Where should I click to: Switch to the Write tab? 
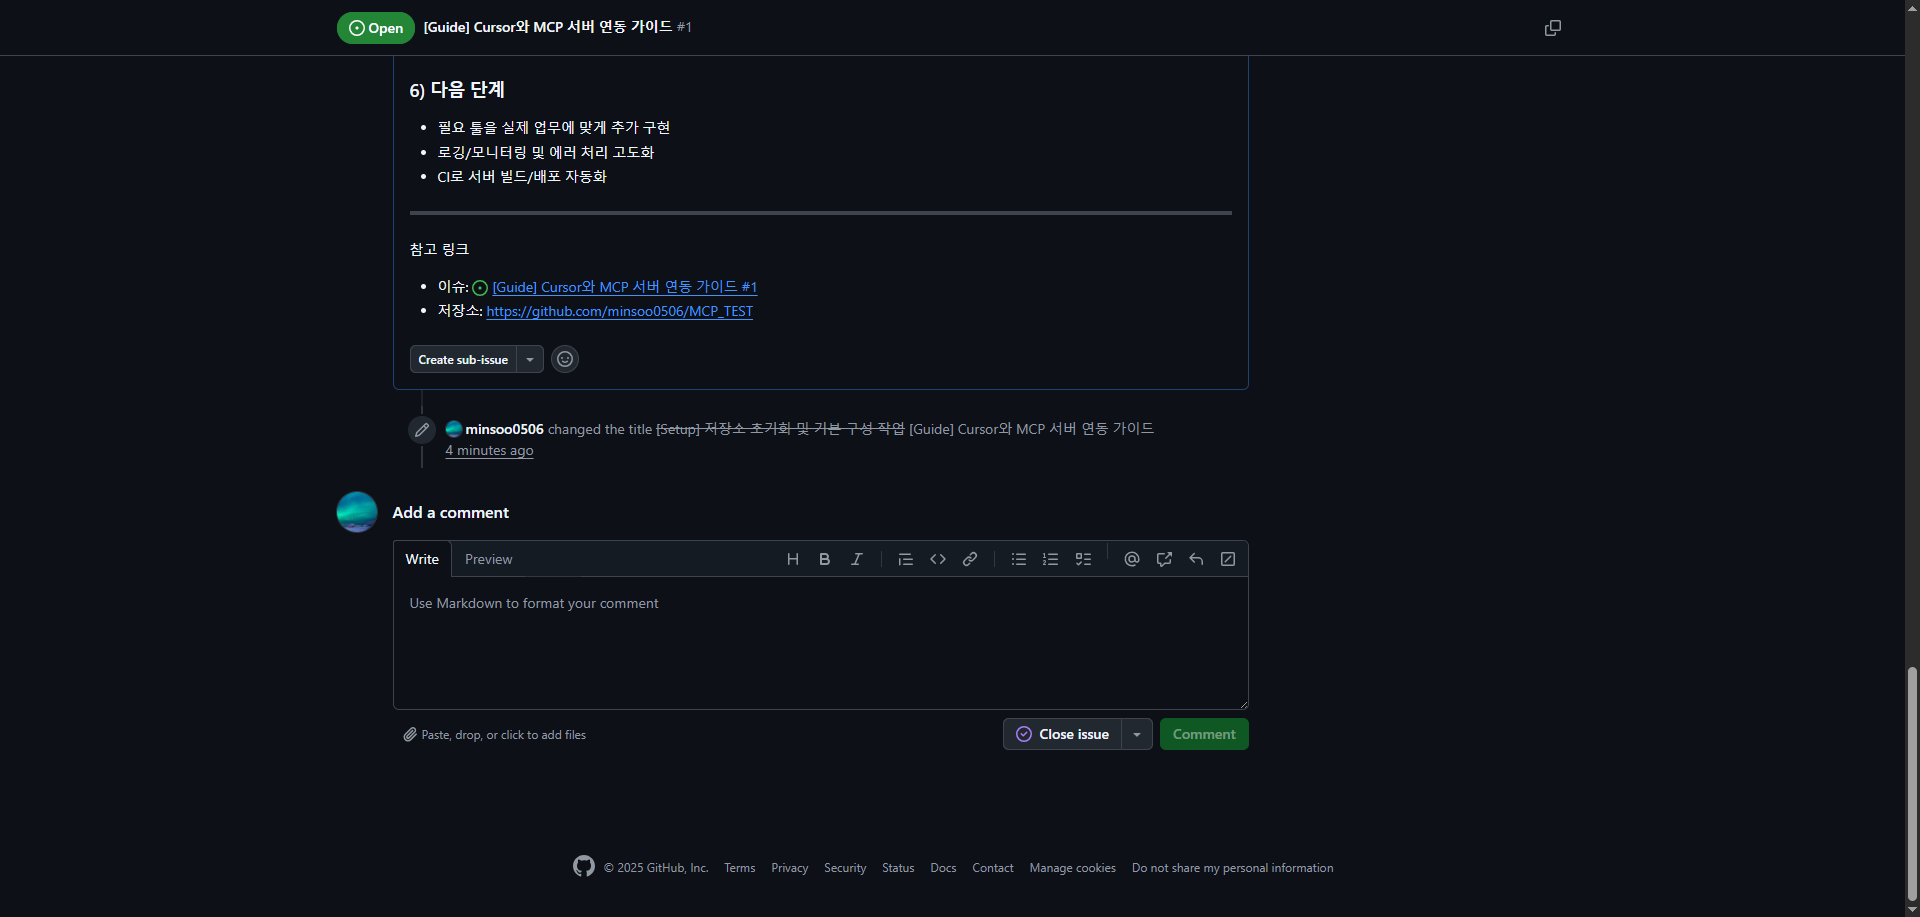click(x=422, y=559)
